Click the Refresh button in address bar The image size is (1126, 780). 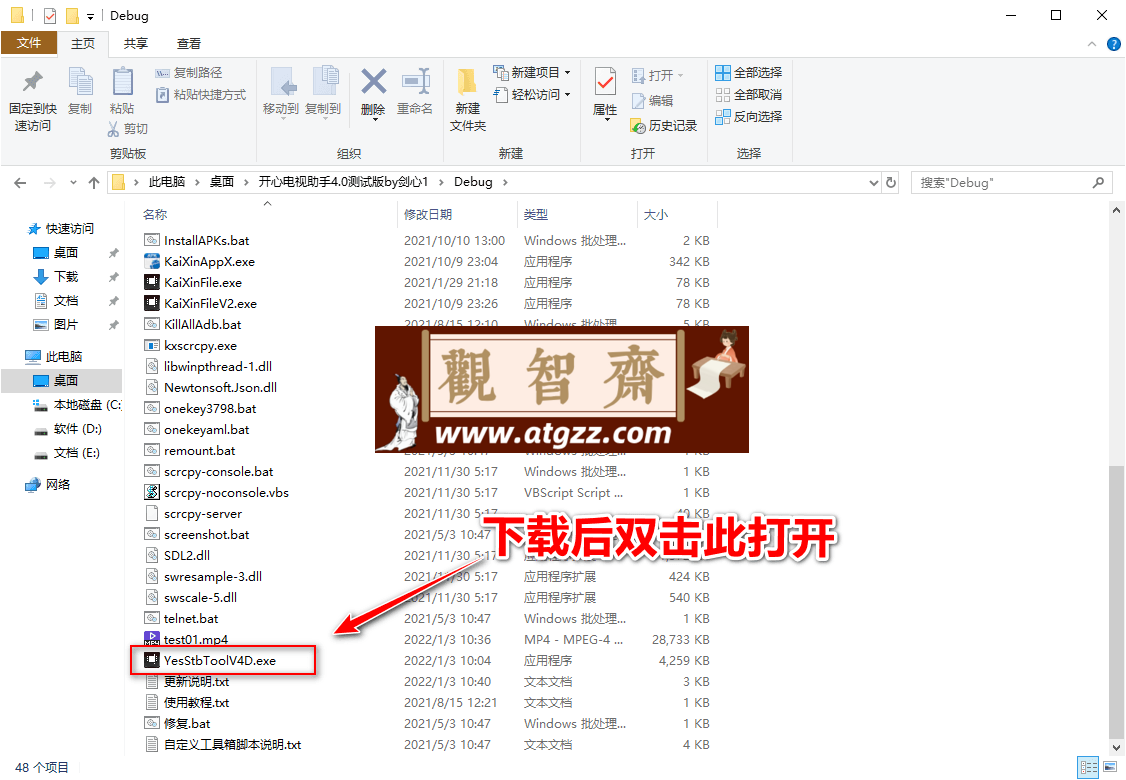pos(891,182)
